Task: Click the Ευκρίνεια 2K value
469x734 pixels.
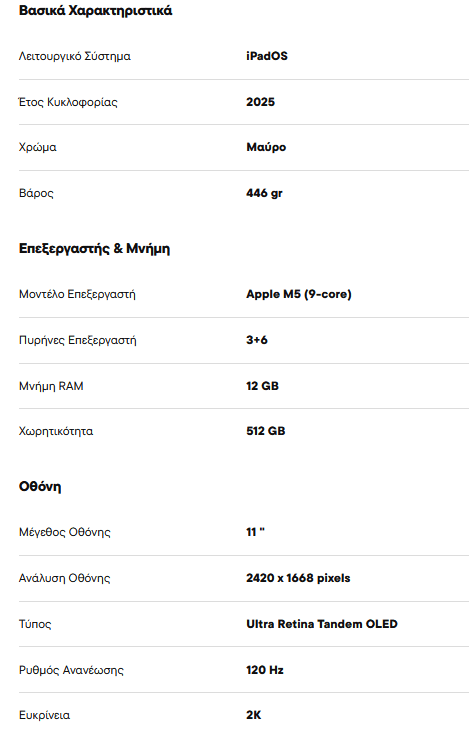Action: pos(253,715)
